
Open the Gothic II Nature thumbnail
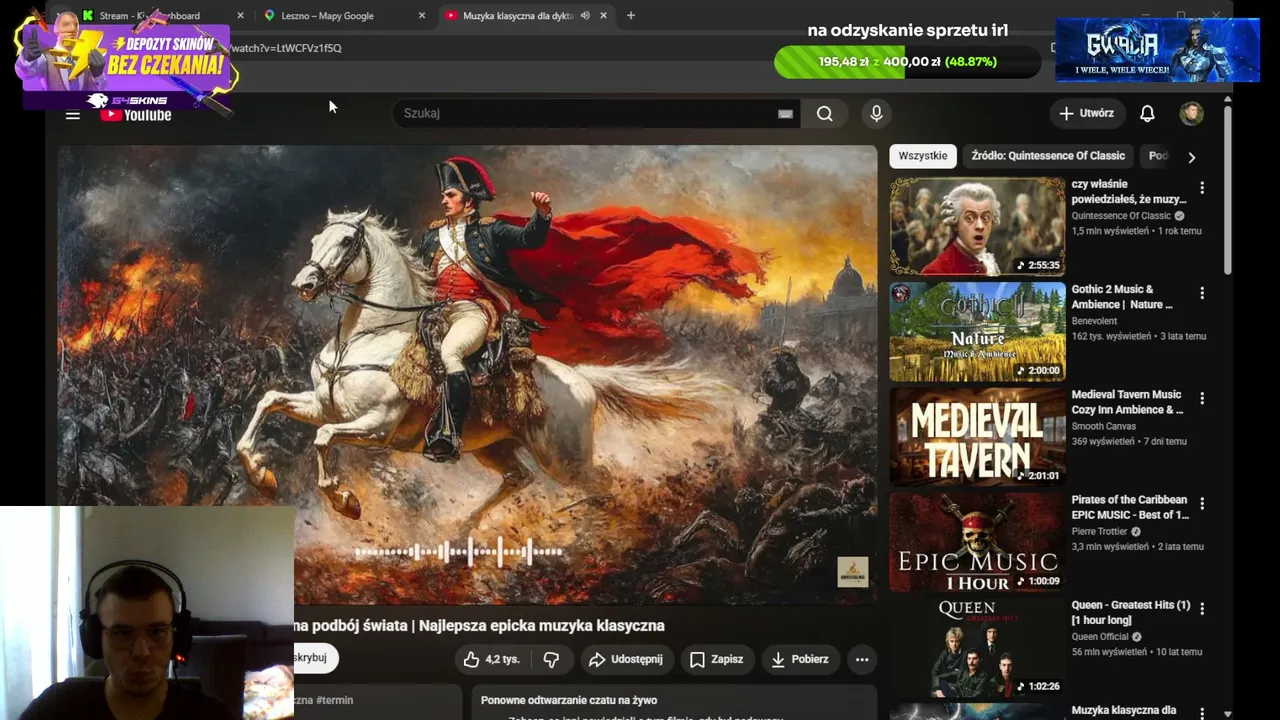(978, 331)
